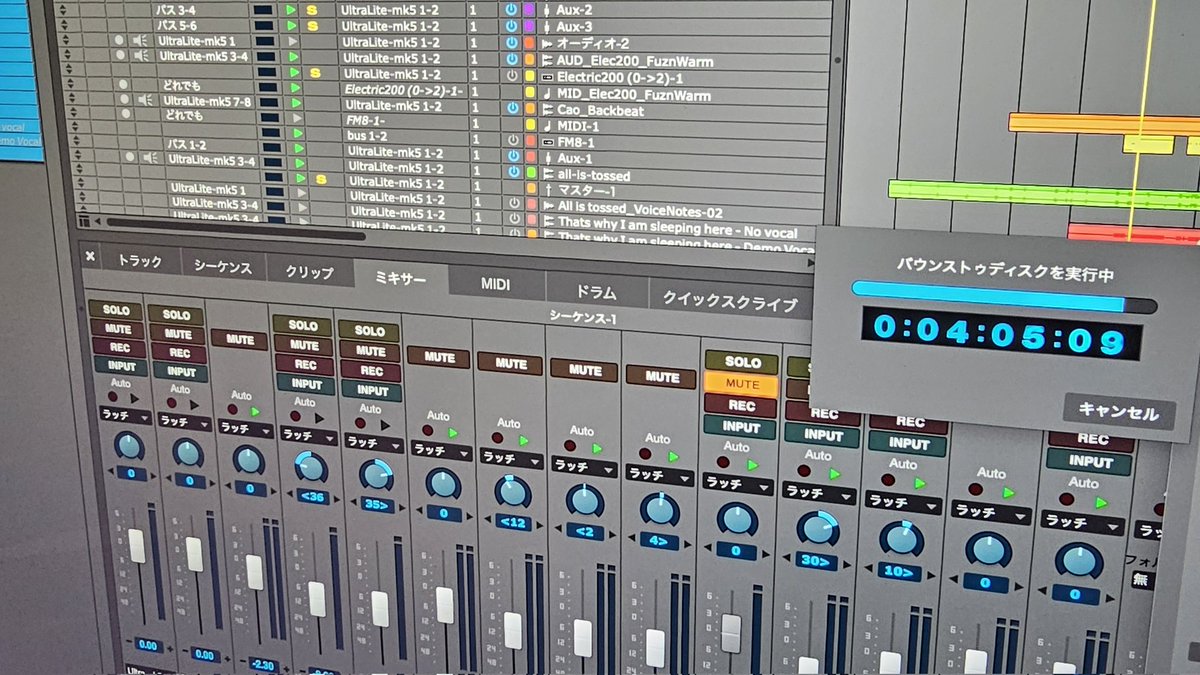The height and width of the screenshot is (675, 1200).
Task: Click volume fader on -2.30 strip
Action: click(x=255, y=571)
